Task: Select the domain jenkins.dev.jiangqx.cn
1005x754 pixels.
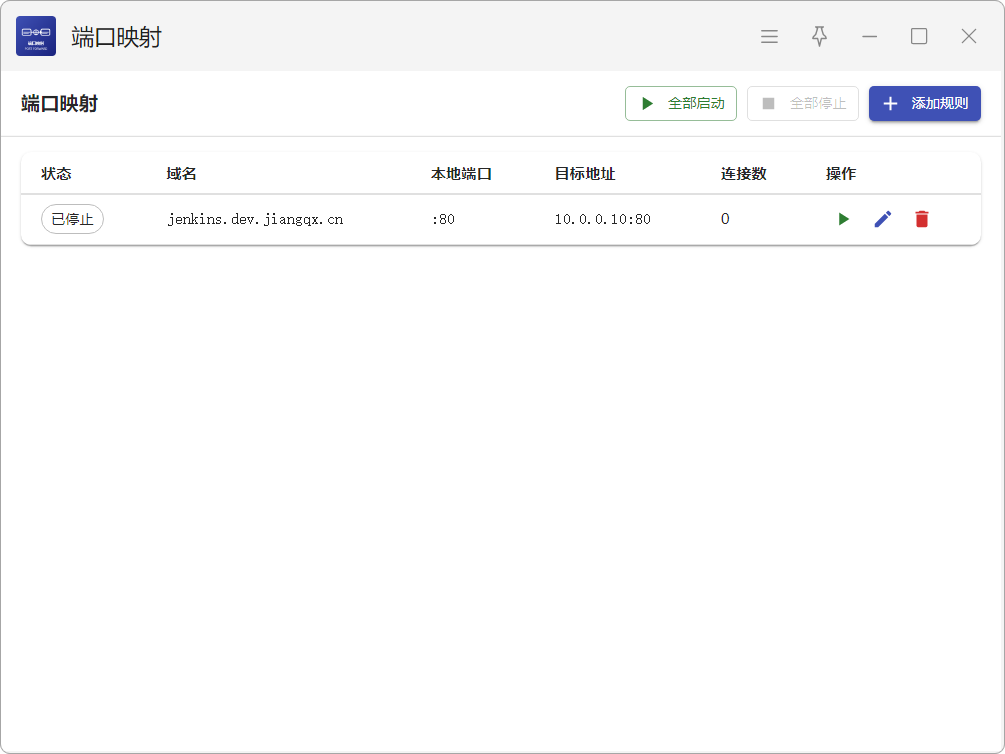Action: pyautogui.click(x=255, y=219)
